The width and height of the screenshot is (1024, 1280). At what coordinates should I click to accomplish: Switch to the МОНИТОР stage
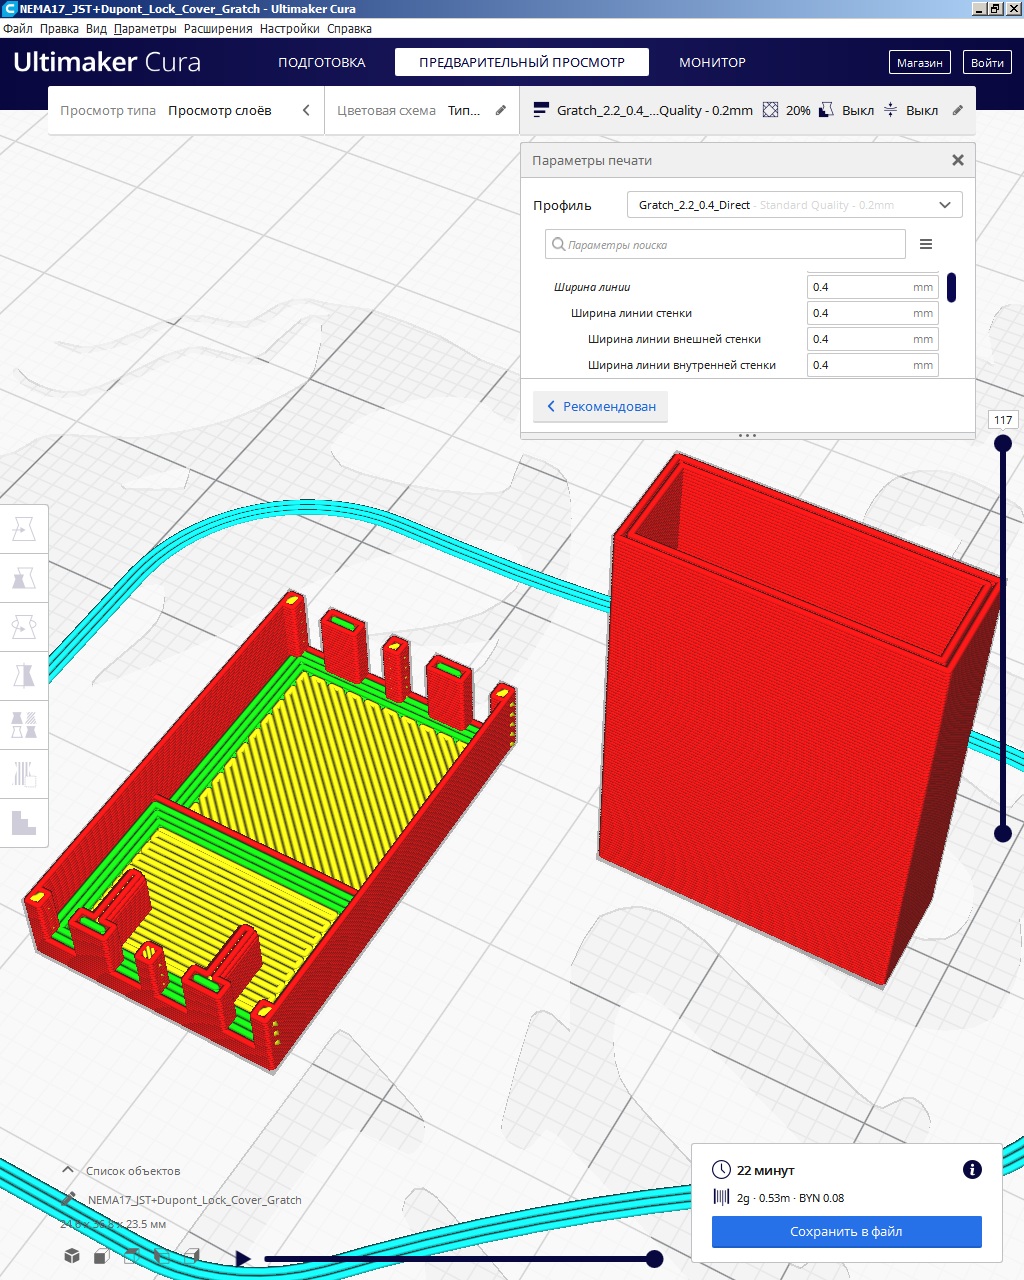713,62
